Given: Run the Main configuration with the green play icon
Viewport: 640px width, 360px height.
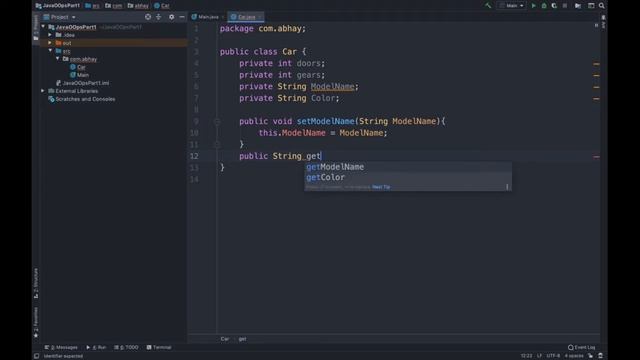Looking at the screenshot, I should click(x=533, y=6).
